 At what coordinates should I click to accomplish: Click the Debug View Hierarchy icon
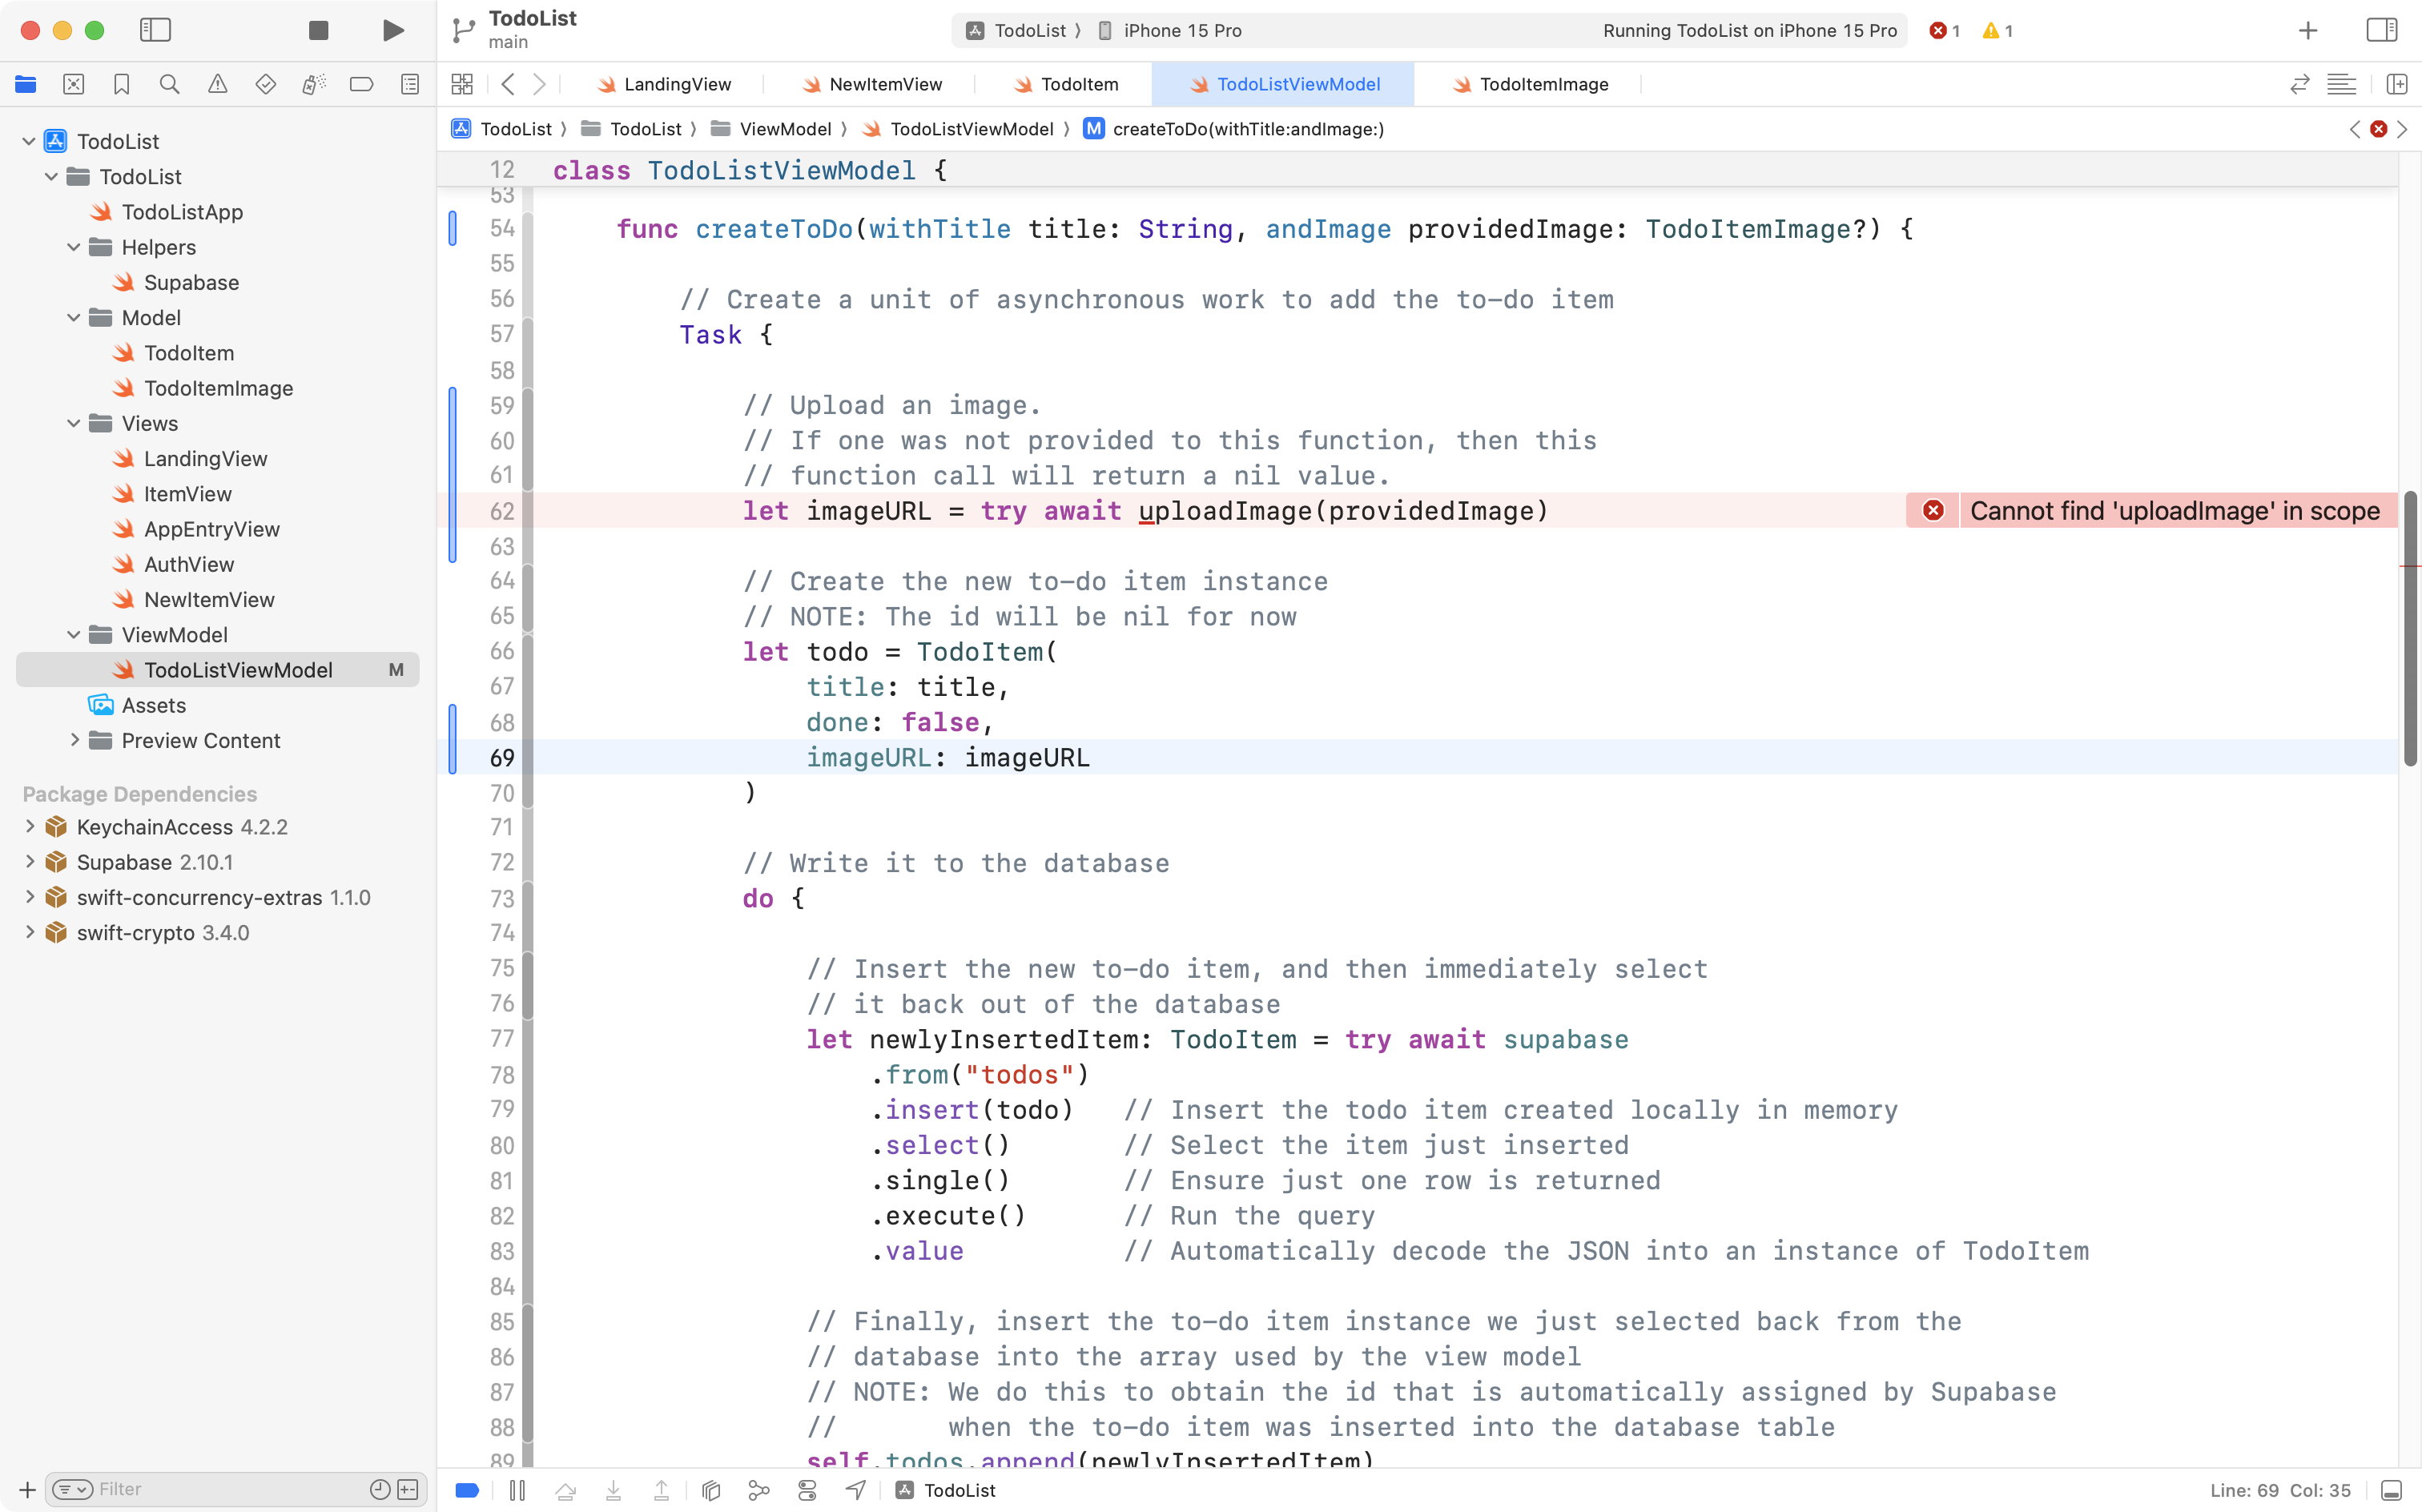tap(710, 1490)
